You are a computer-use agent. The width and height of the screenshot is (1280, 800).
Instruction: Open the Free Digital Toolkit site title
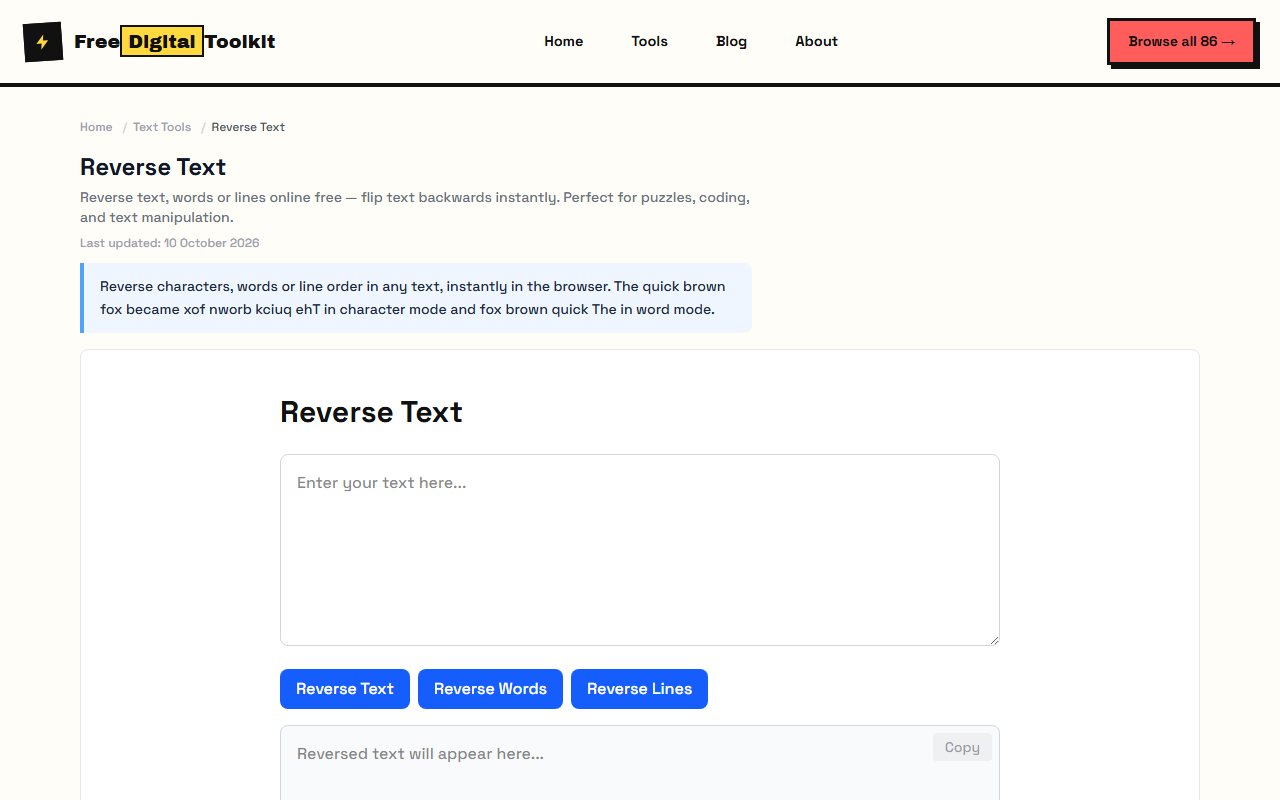pos(175,42)
